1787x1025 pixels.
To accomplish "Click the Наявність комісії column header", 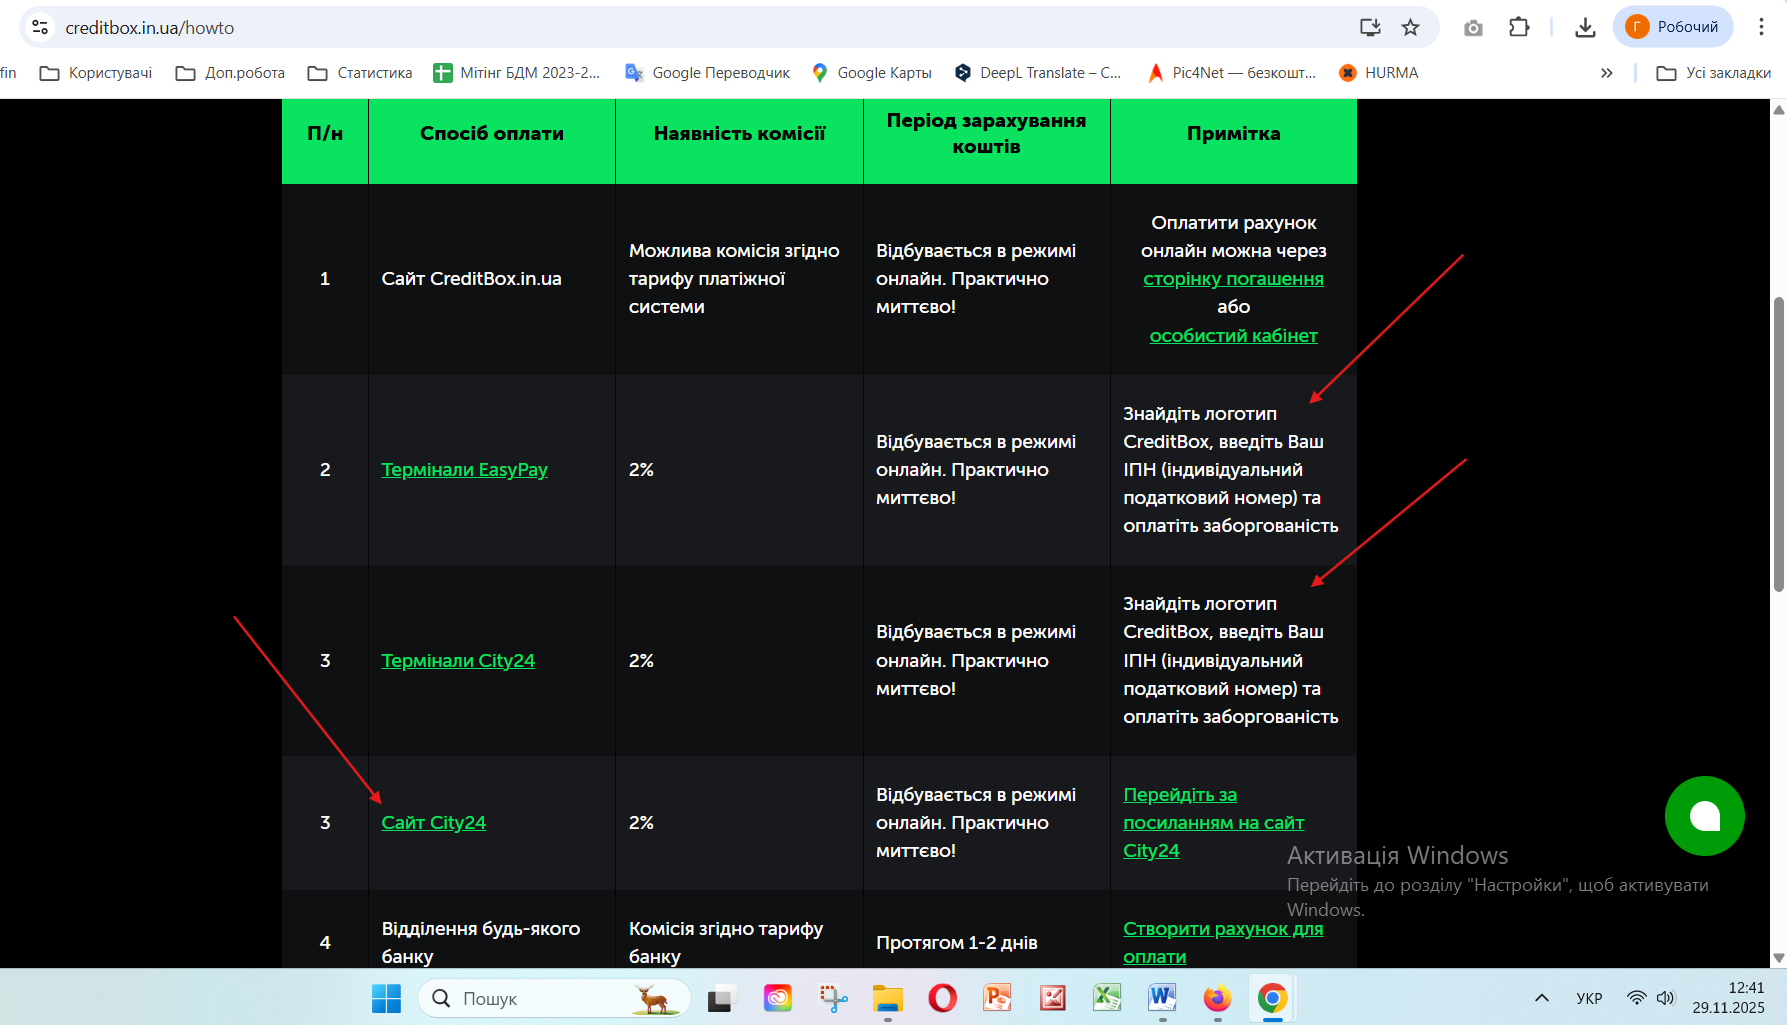I will (x=739, y=134).
